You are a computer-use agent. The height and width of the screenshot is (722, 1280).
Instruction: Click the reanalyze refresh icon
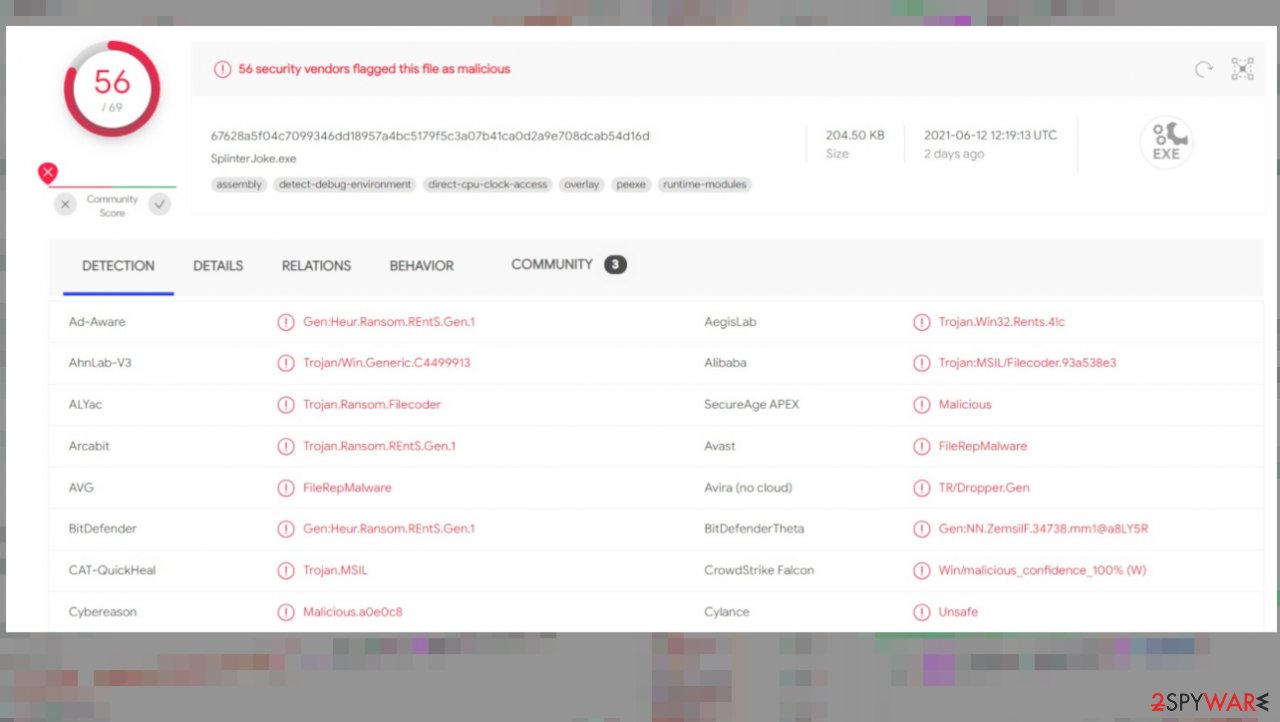(1204, 69)
